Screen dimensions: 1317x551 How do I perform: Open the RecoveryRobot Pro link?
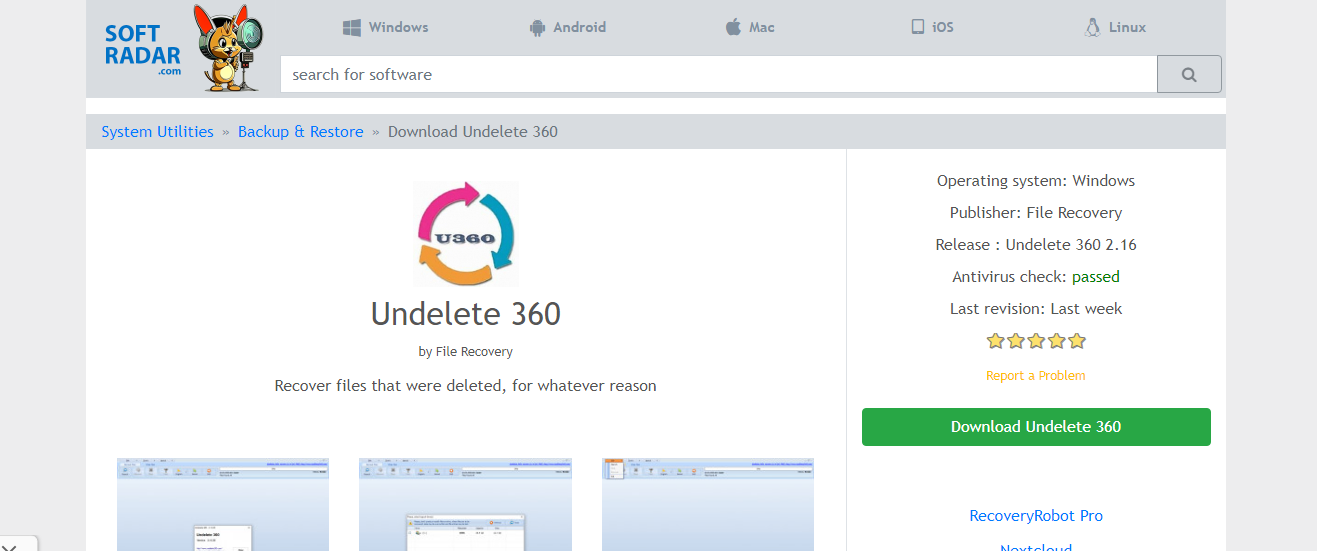tap(1036, 516)
